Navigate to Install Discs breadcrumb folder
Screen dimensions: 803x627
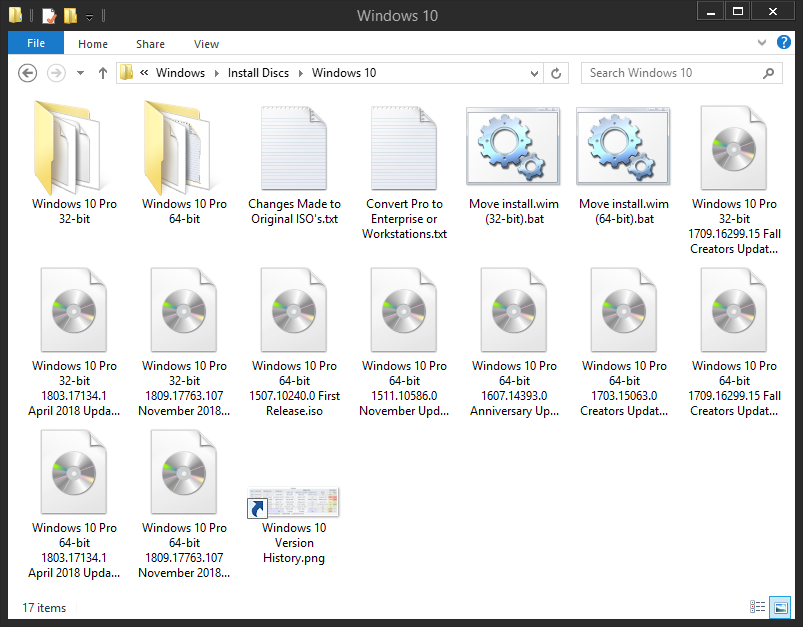coord(258,73)
